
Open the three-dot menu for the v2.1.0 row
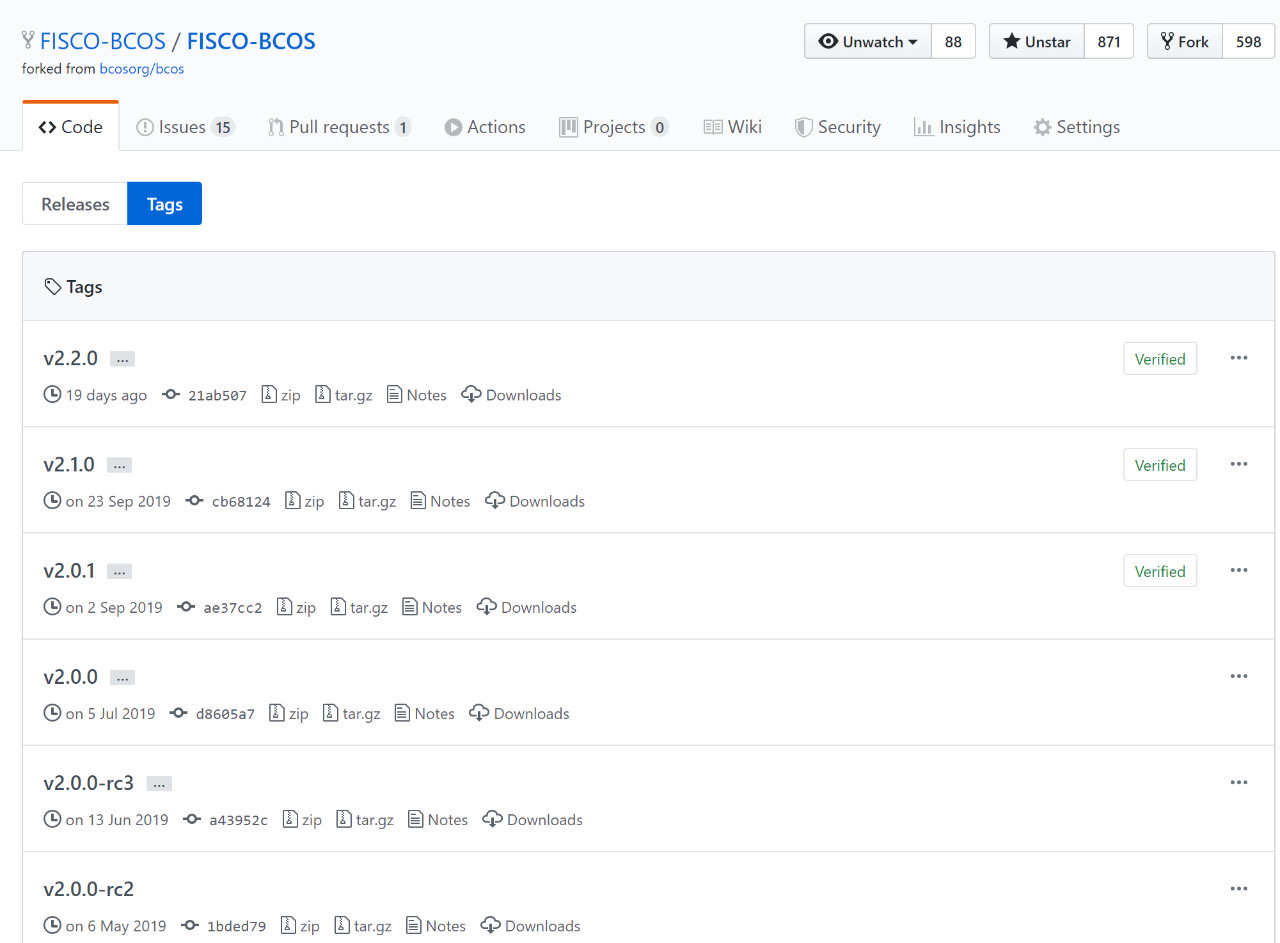pos(1239,464)
